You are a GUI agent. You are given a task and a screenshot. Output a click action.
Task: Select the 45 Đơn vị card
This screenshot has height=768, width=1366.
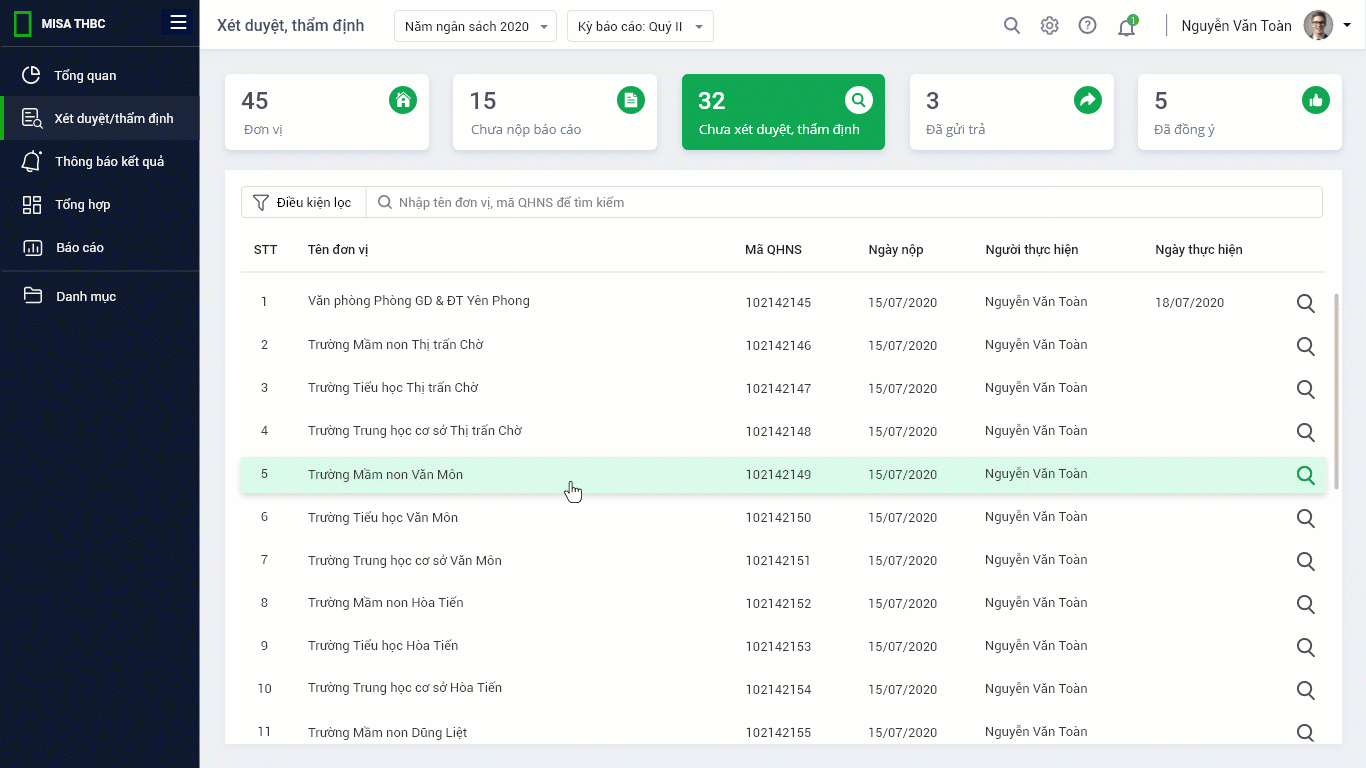[x=327, y=112]
